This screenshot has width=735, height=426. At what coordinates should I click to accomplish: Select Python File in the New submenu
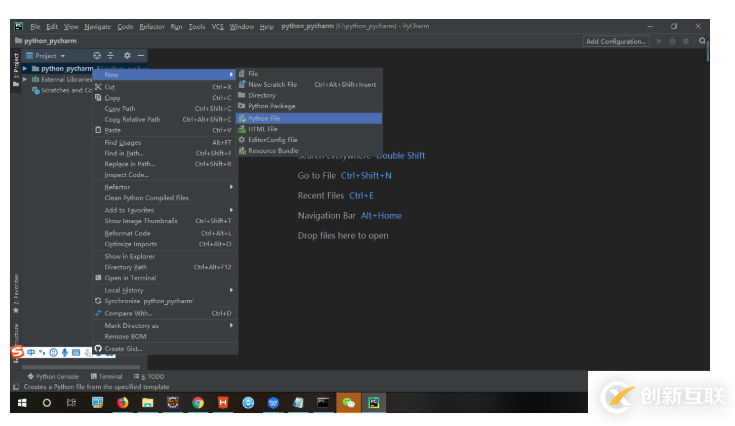click(x=264, y=118)
